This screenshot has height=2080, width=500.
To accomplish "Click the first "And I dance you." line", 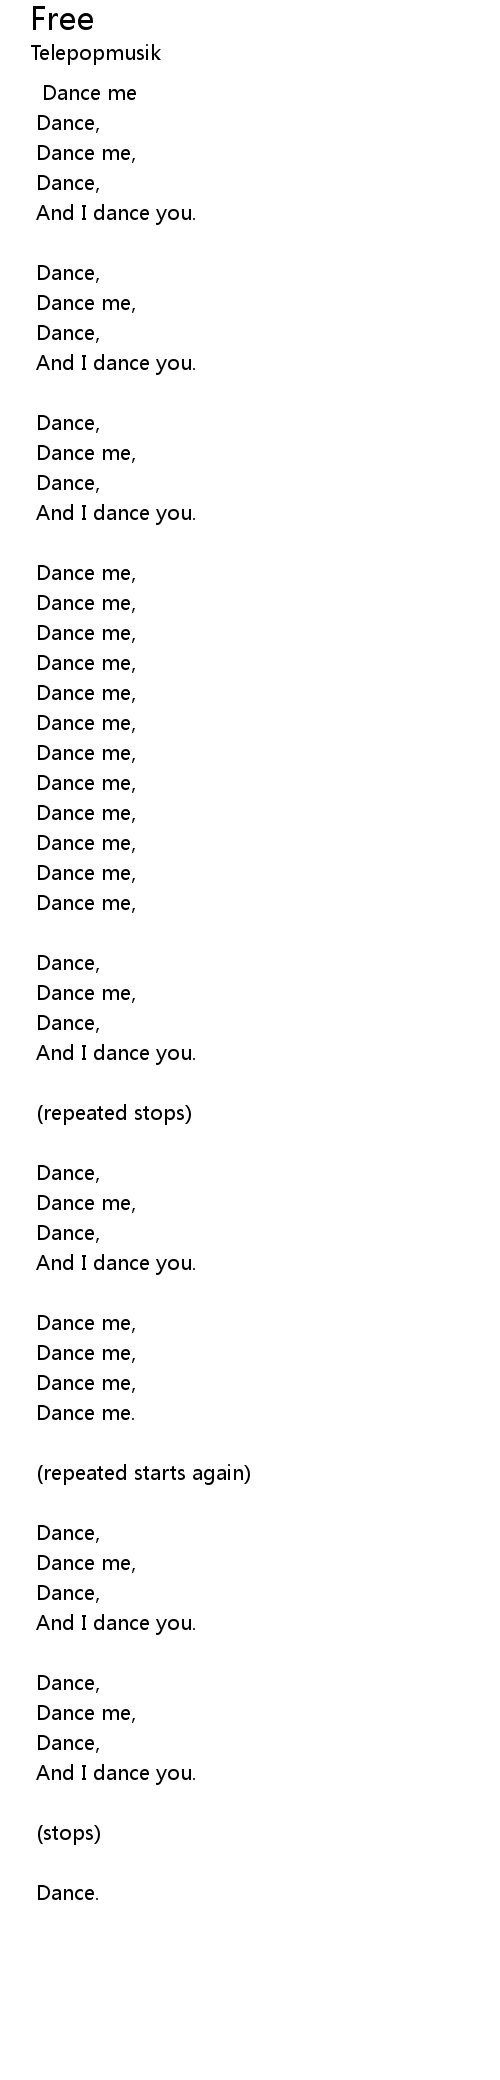I will coord(116,213).
